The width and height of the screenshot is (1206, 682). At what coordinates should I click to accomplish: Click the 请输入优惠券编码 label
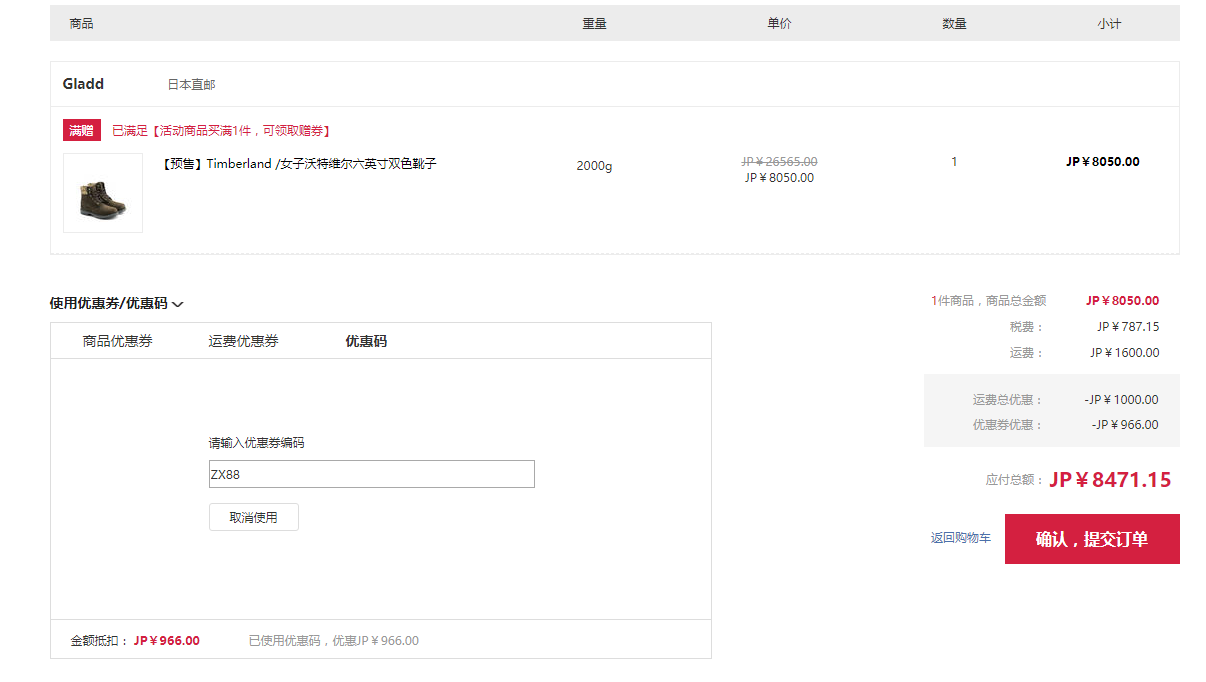tap(256, 443)
